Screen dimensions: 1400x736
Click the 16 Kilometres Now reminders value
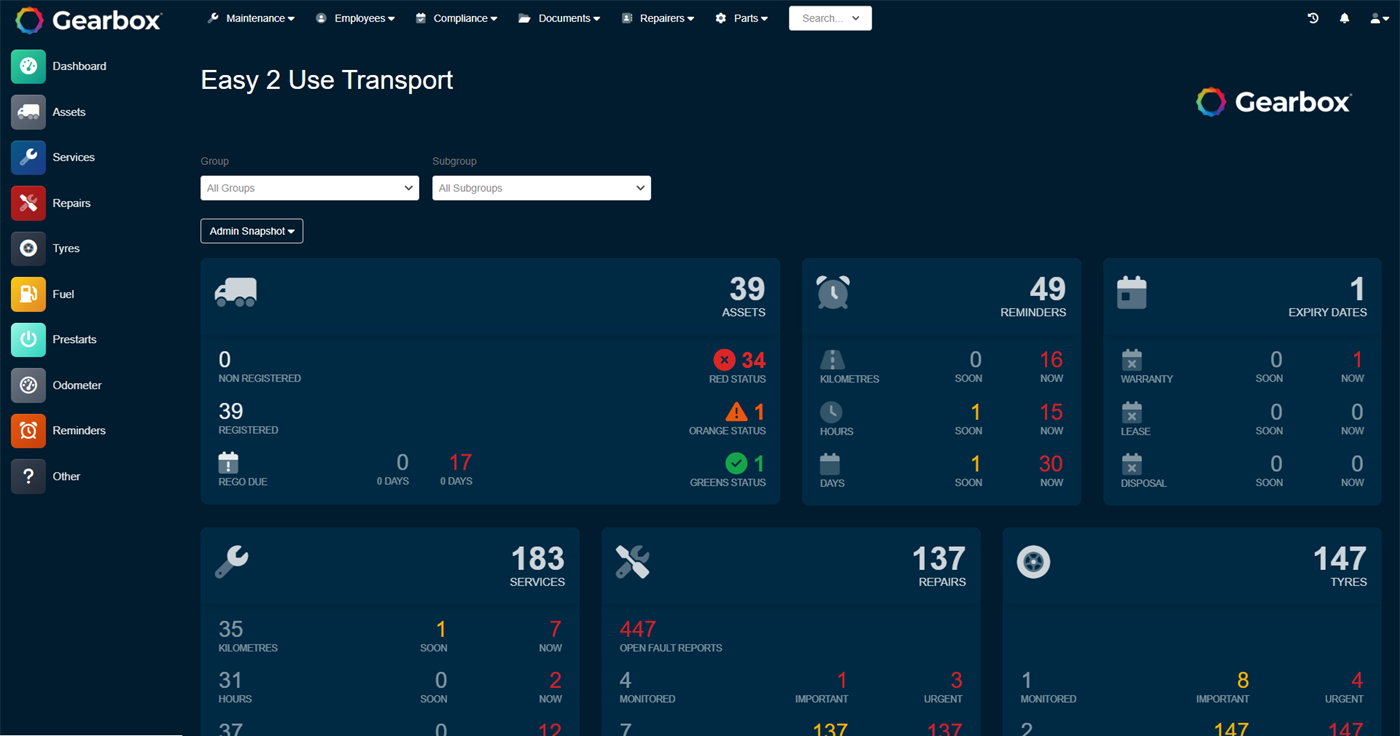(1051, 360)
